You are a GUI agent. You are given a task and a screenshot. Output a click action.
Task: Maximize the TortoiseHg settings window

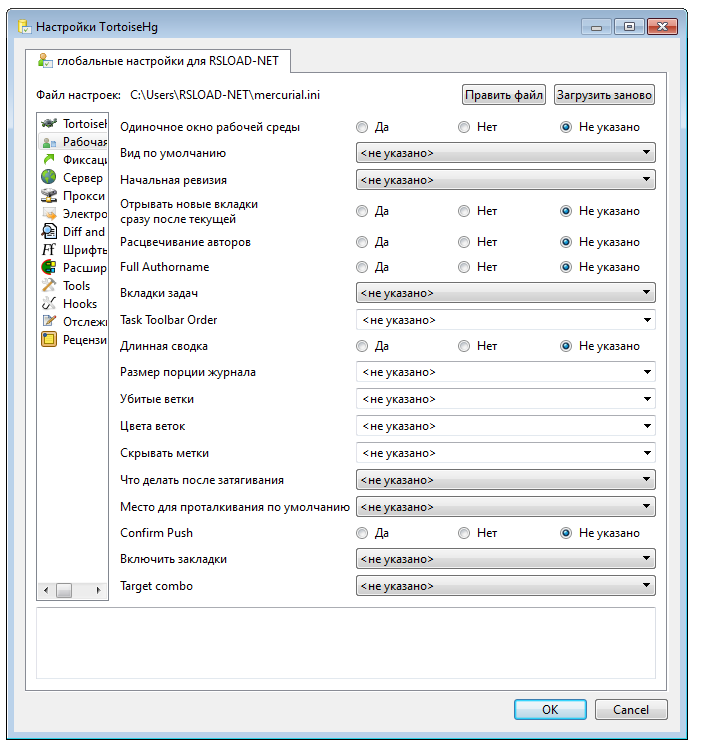(x=629, y=27)
